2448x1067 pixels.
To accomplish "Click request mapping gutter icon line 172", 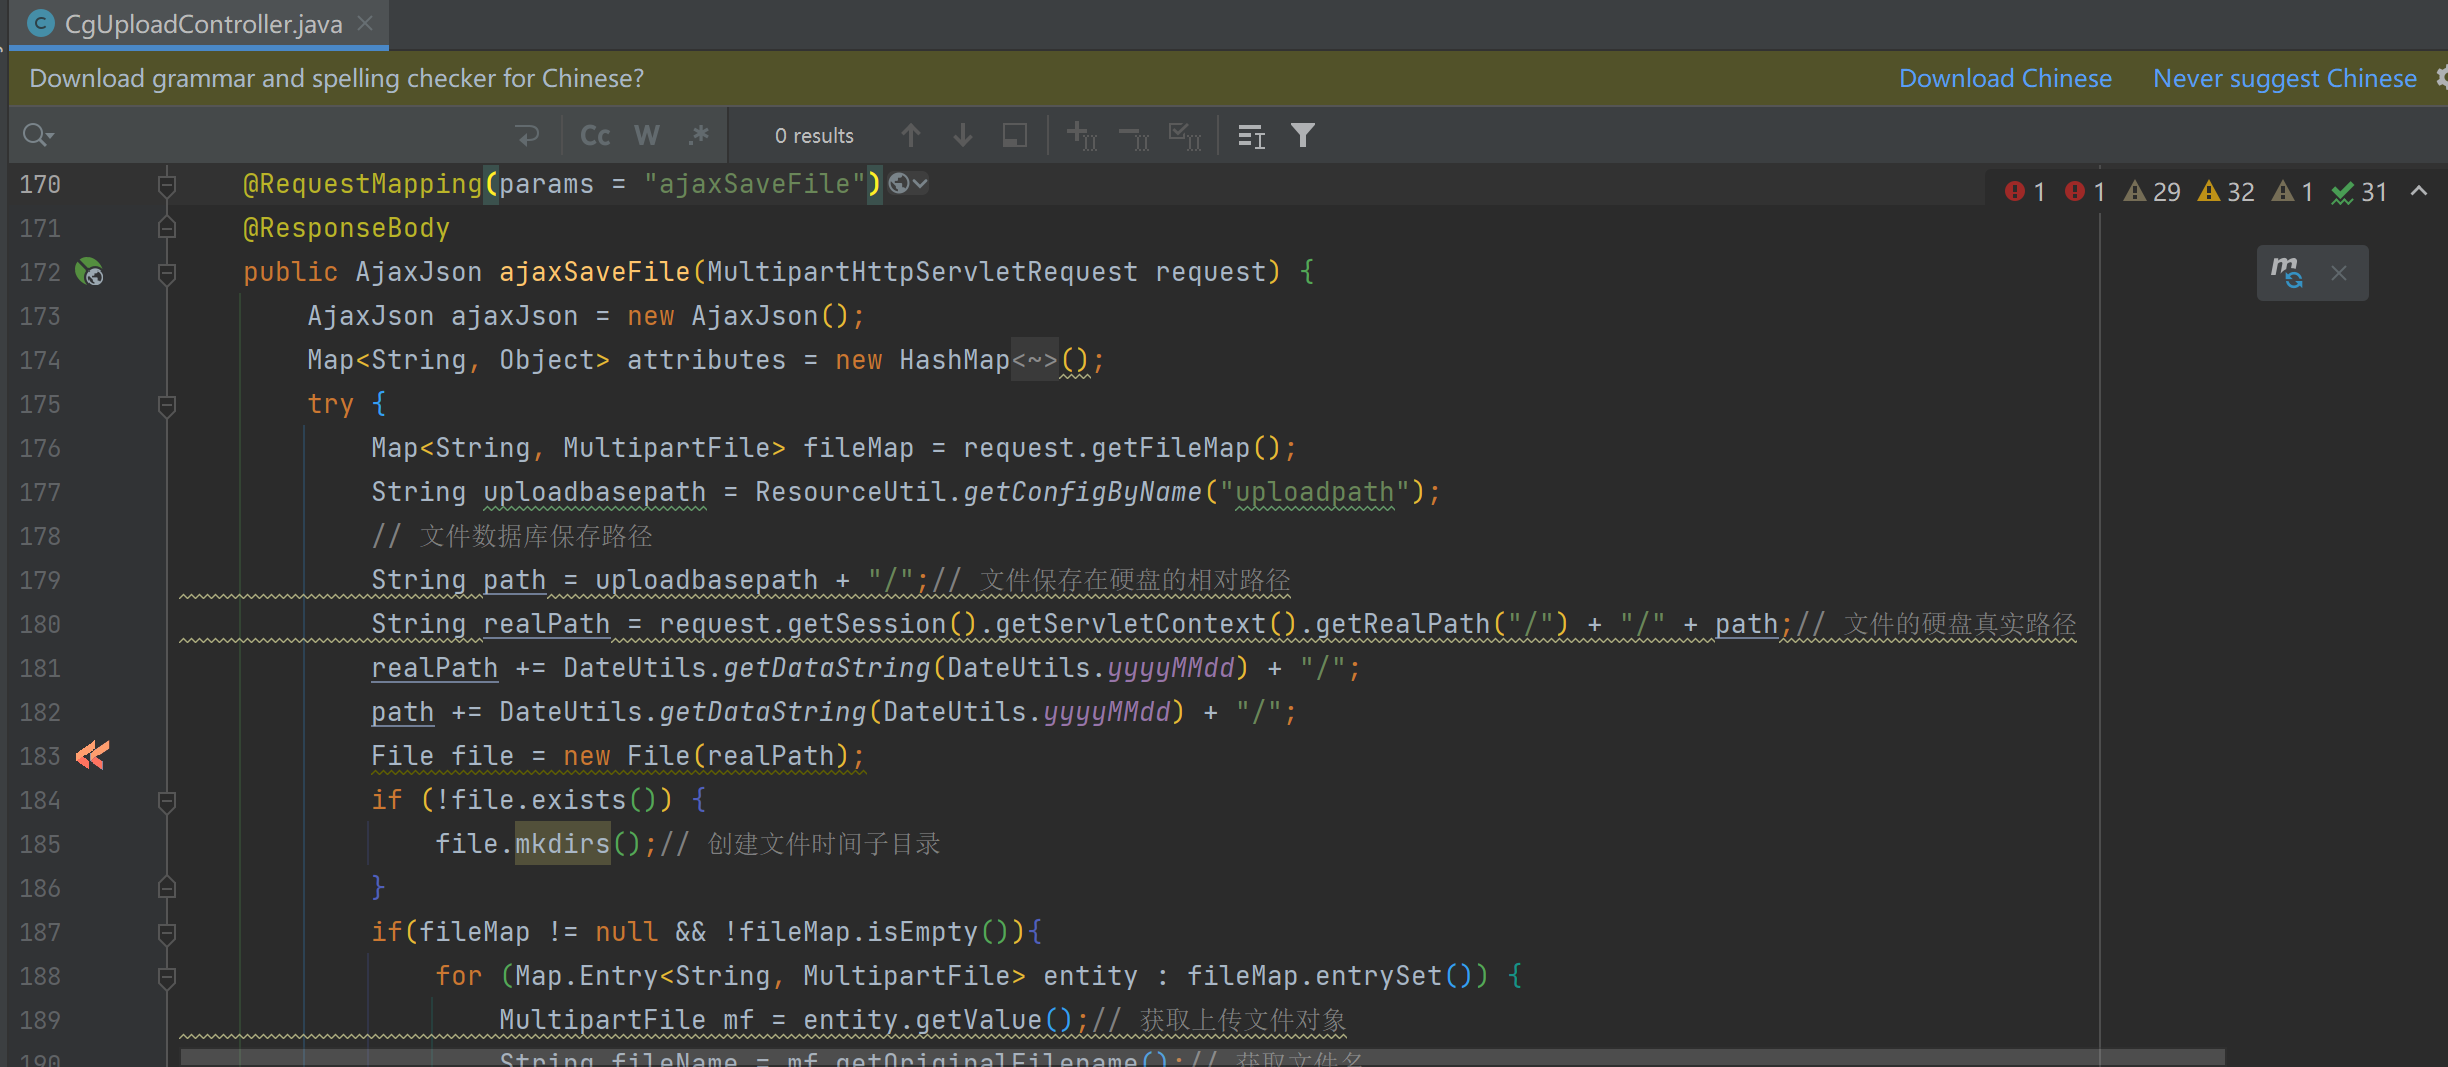I will coord(90,271).
